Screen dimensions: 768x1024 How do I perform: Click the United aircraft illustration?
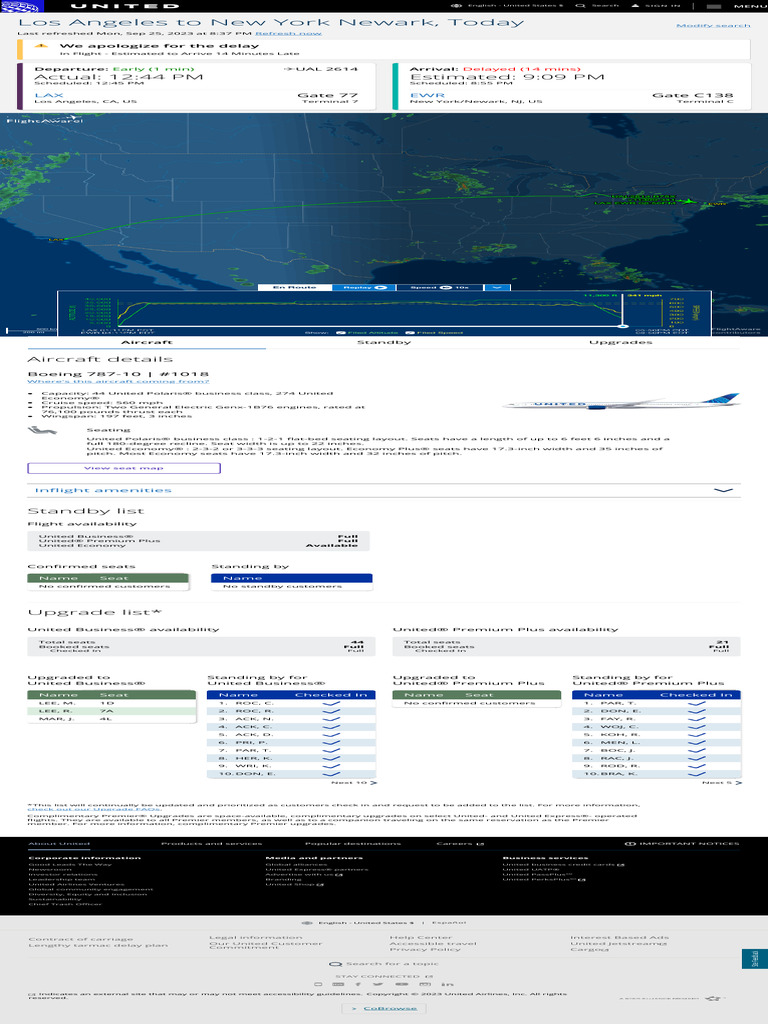pyautogui.click(x=620, y=402)
